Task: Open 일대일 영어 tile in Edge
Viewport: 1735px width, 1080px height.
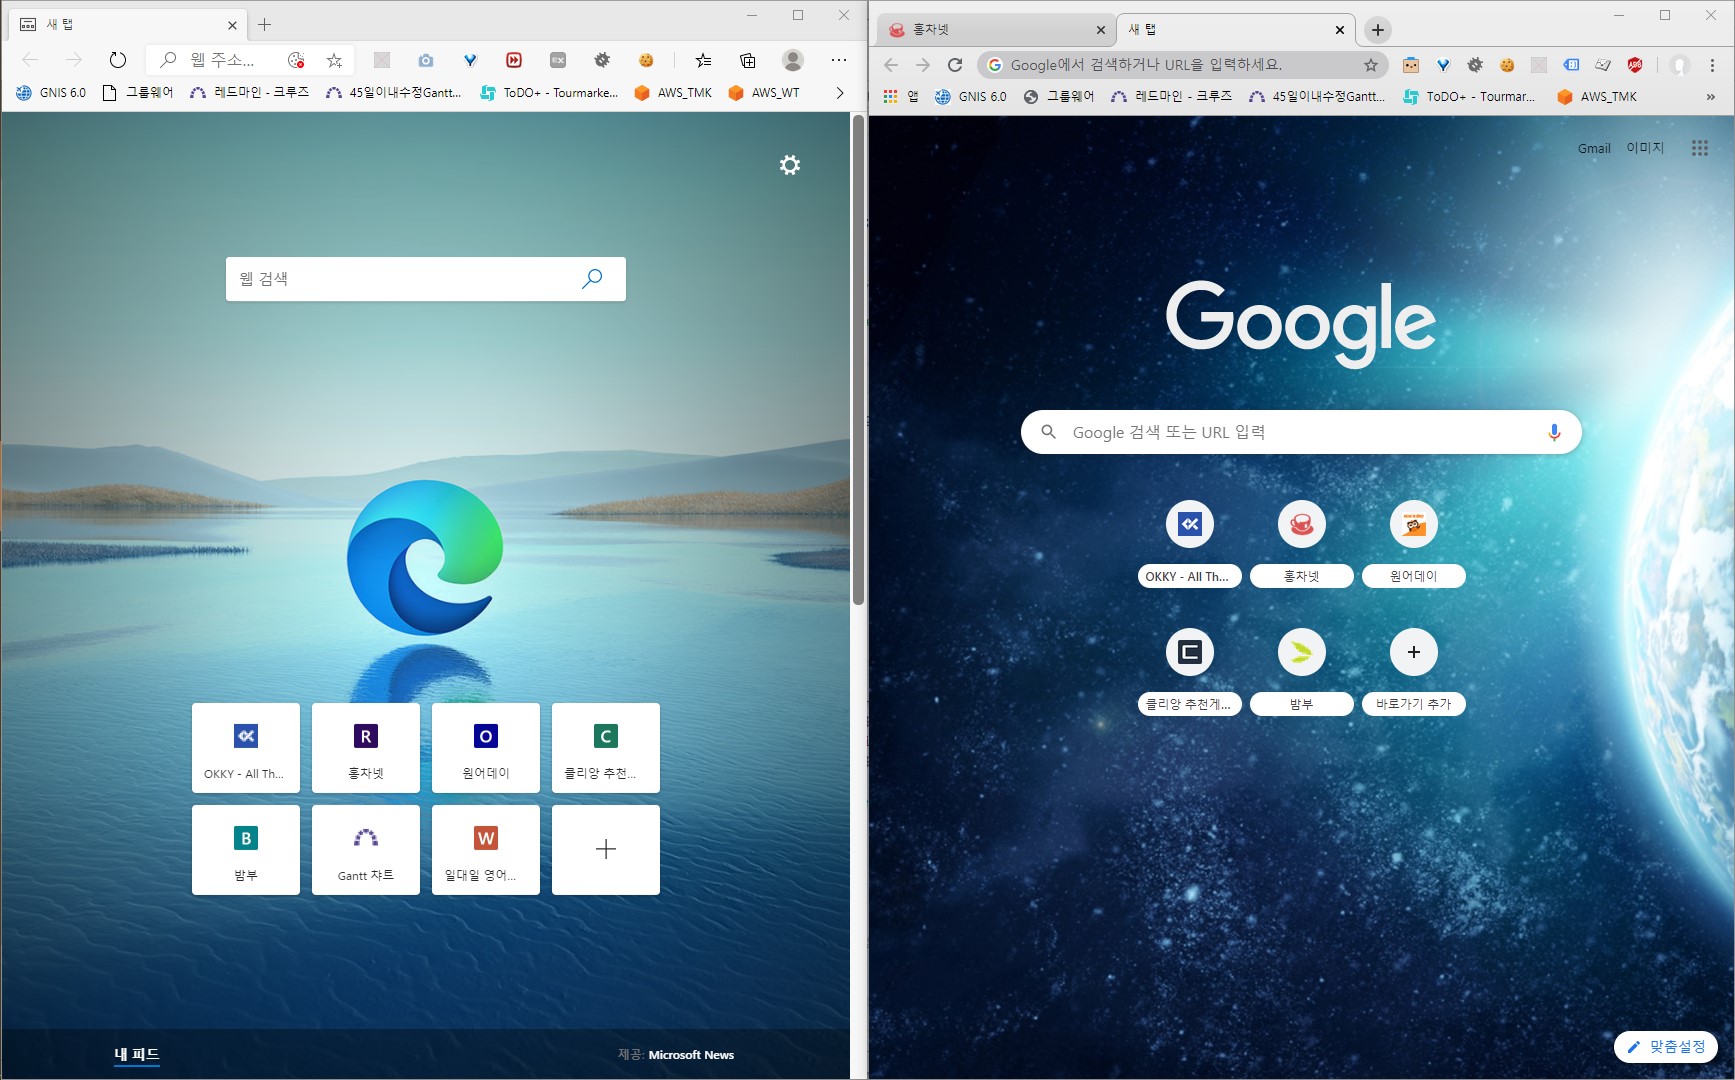Action: point(486,850)
